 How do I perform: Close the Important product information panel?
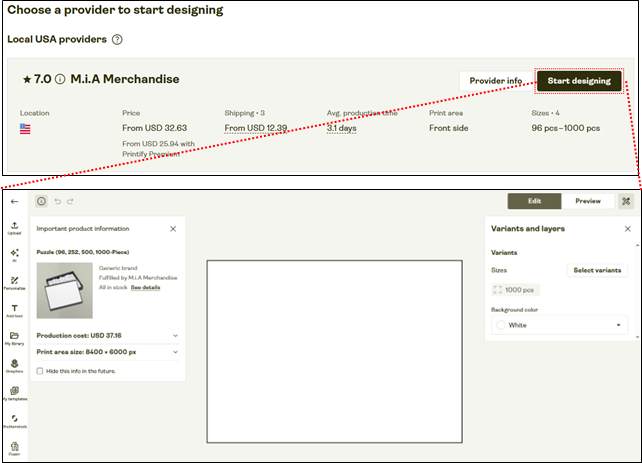[173, 229]
